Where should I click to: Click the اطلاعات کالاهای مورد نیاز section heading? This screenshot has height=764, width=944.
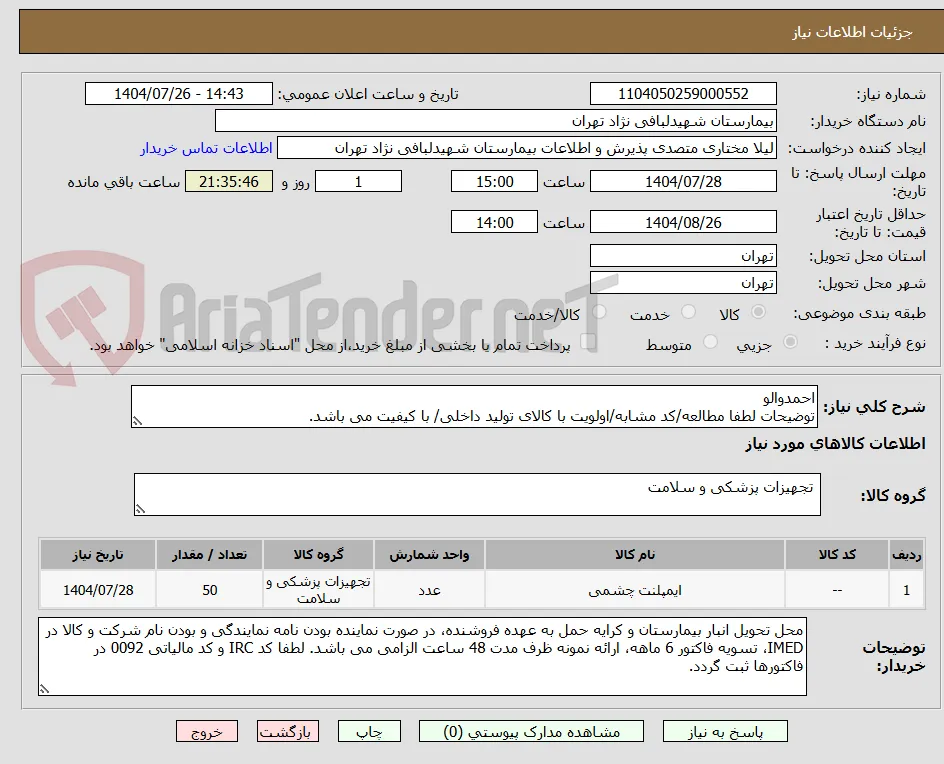coord(836,444)
